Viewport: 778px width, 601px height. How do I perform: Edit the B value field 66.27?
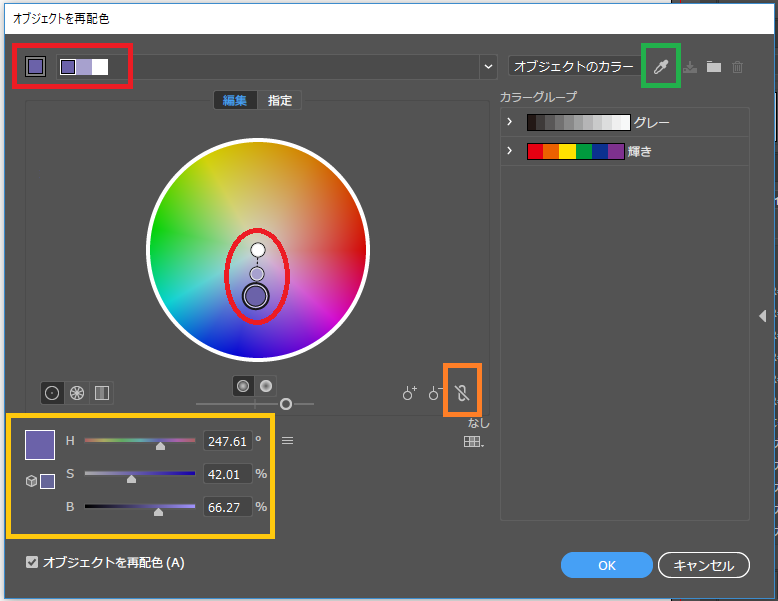(227, 507)
